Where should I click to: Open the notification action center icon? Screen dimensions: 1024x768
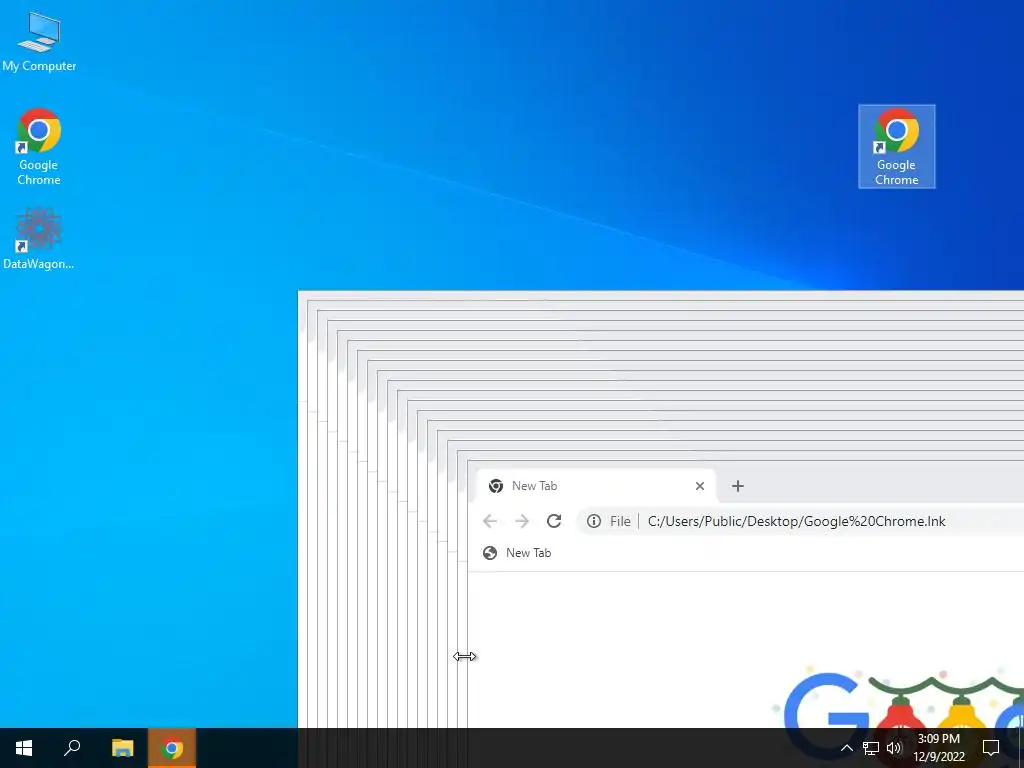991,748
